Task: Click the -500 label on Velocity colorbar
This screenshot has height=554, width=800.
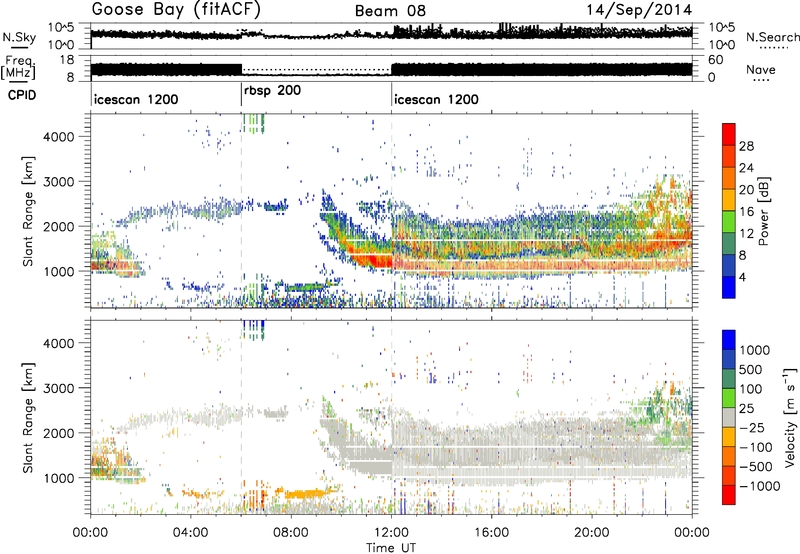Action: 756,467
